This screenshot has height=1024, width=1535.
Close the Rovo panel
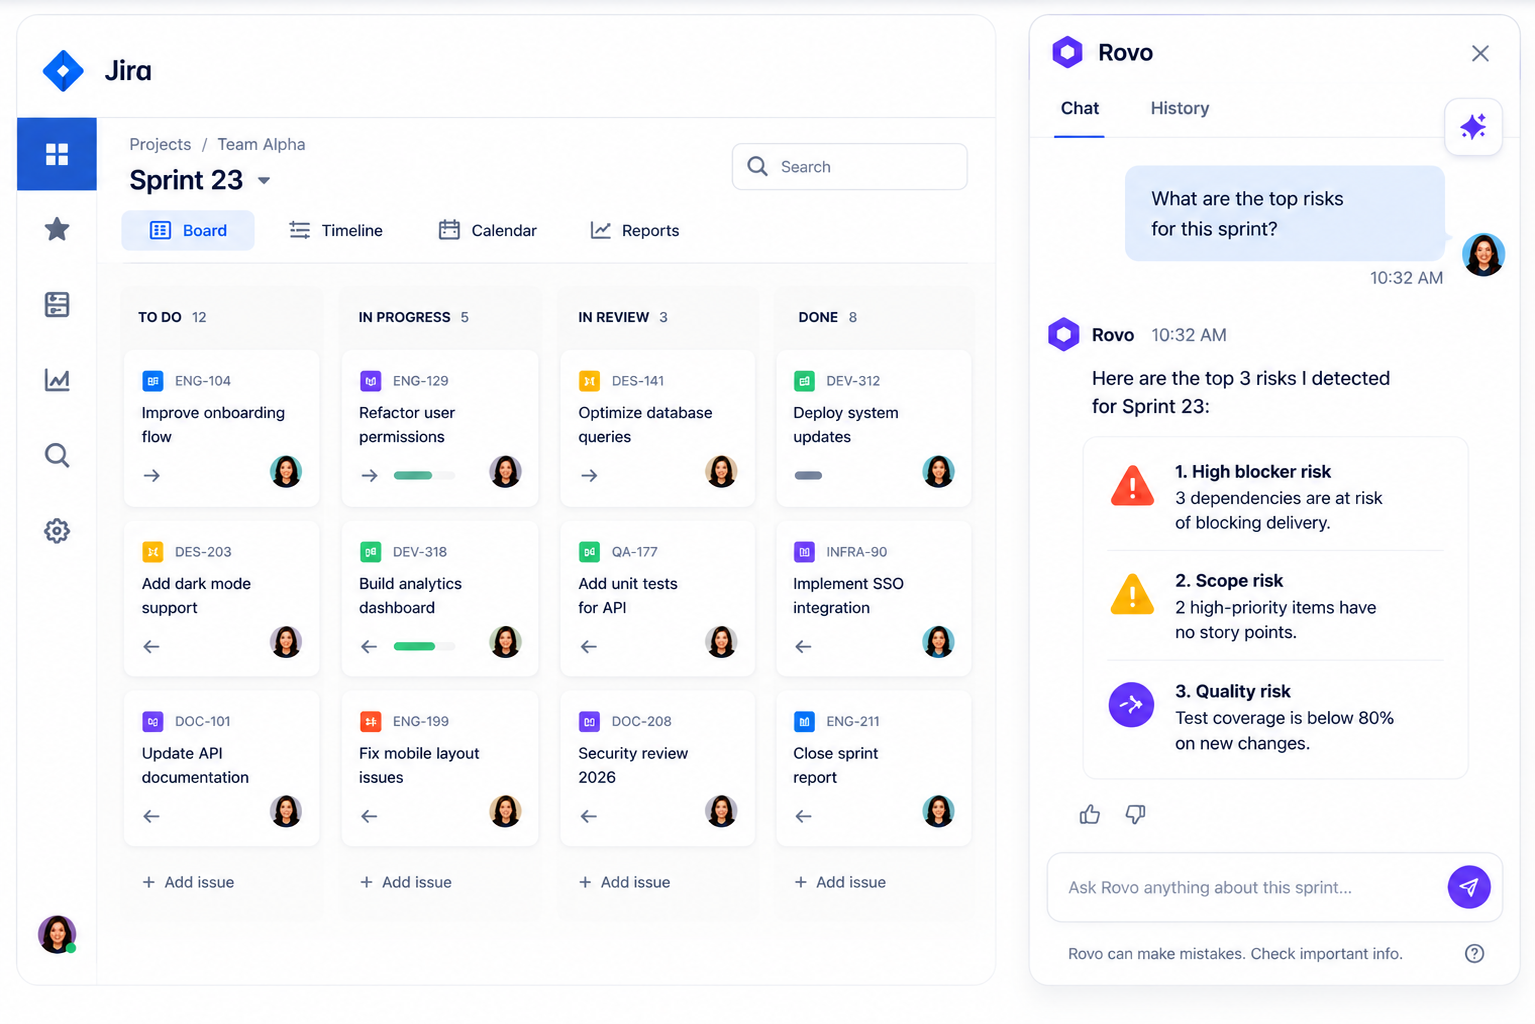coord(1480,53)
